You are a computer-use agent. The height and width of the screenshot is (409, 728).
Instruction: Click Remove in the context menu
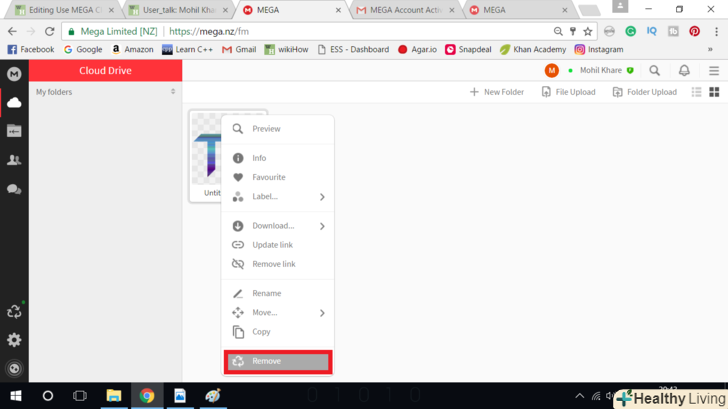tap(278, 361)
